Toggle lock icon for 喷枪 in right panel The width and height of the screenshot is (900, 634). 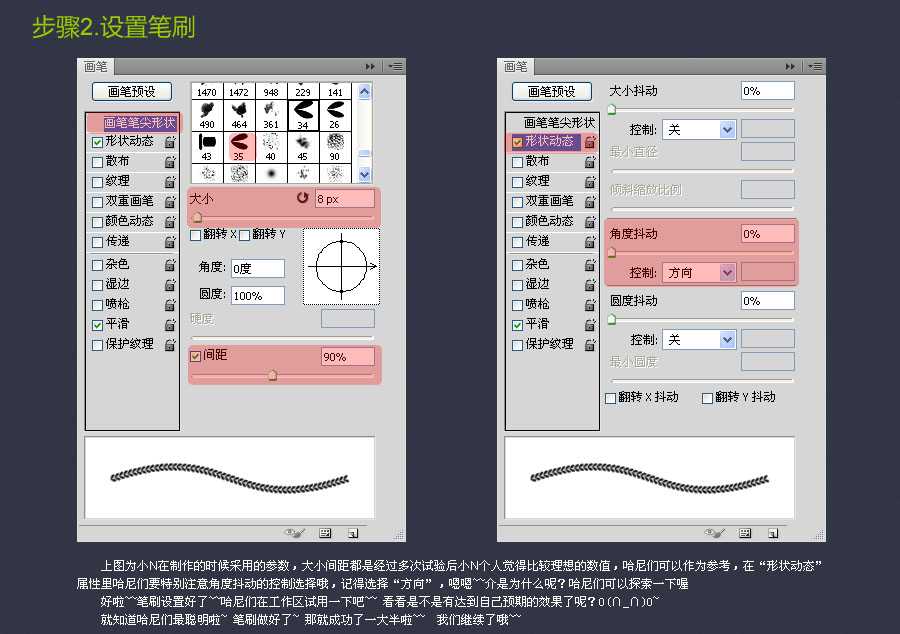[x=590, y=305]
